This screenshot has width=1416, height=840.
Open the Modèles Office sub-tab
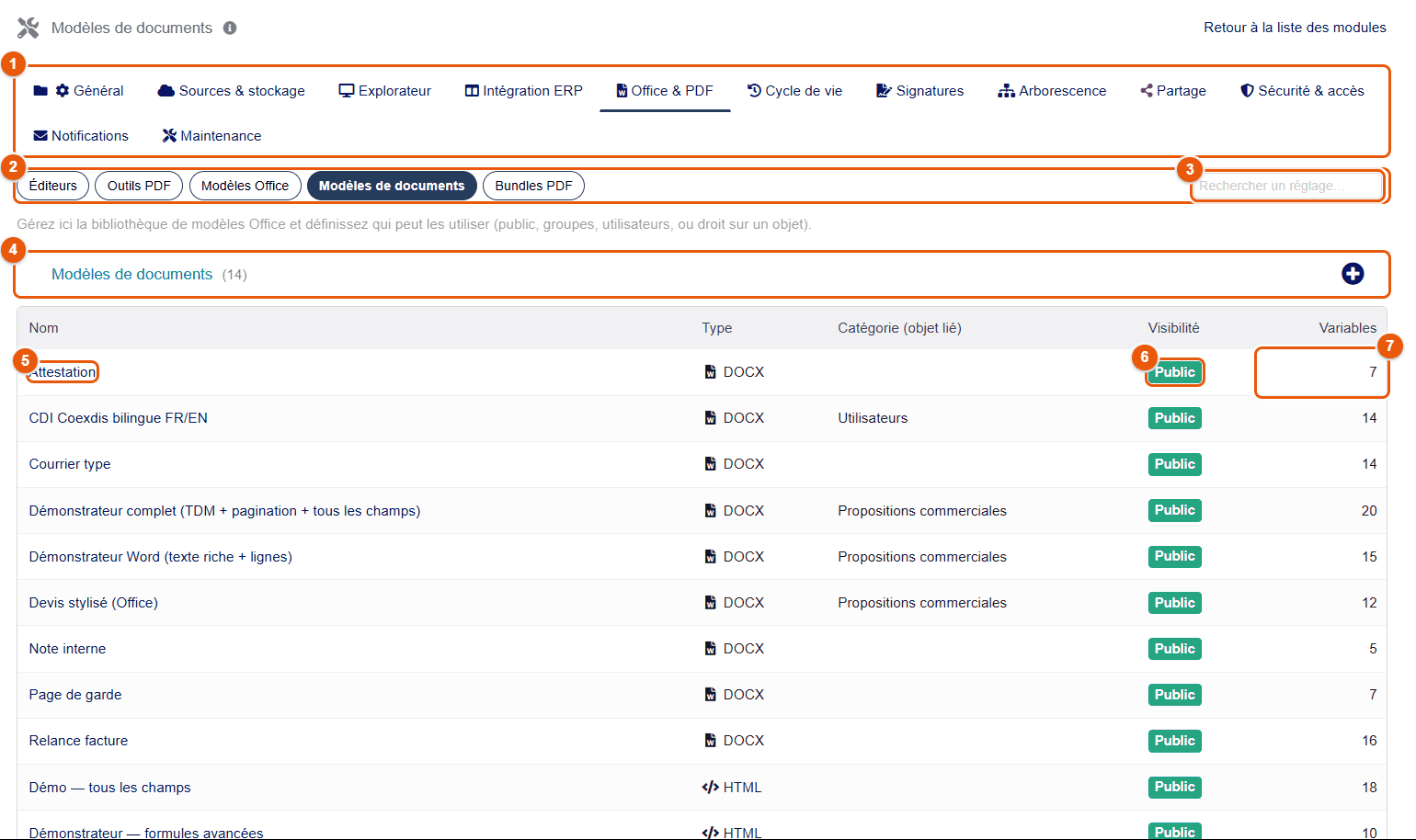(x=245, y=186)
